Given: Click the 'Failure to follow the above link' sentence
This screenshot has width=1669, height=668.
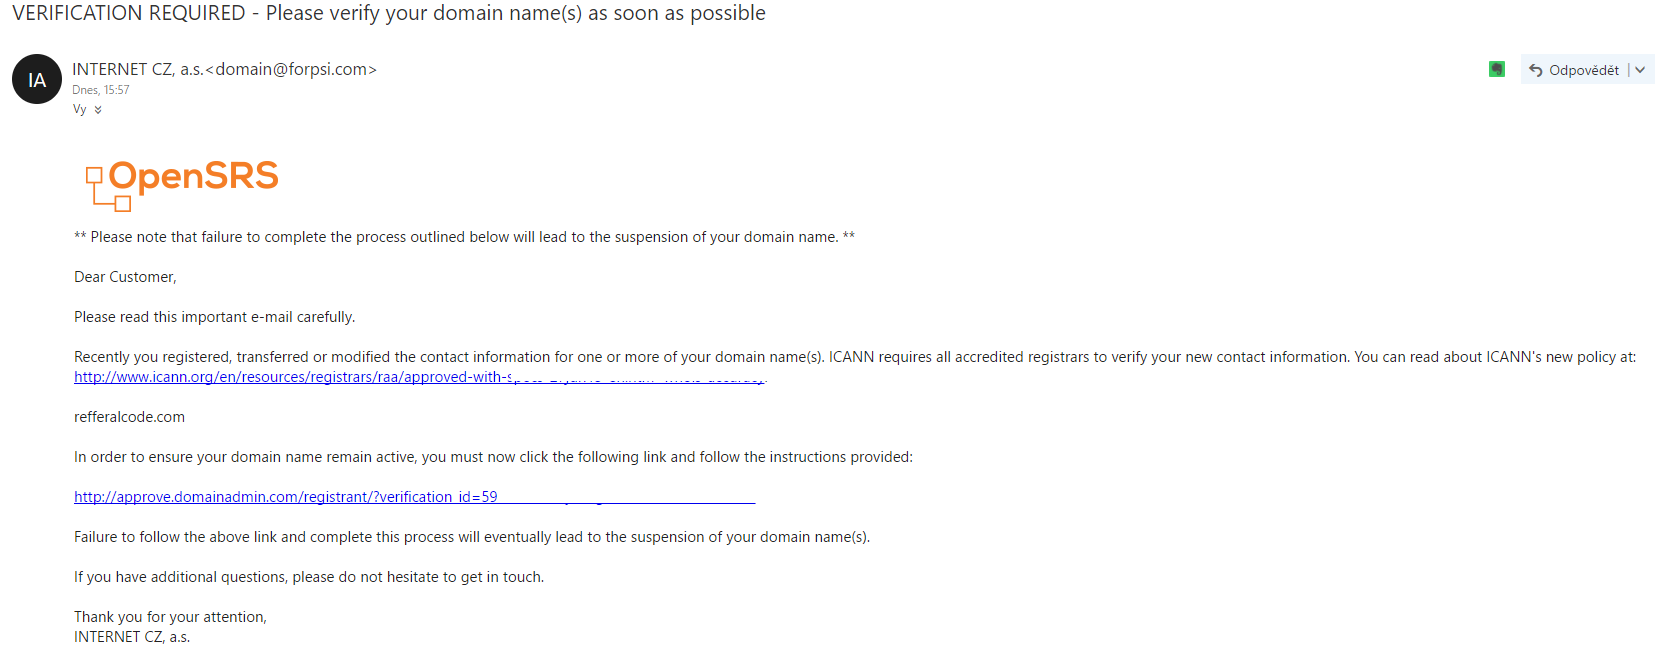Looking at the screenshot, I should (471, 537).
